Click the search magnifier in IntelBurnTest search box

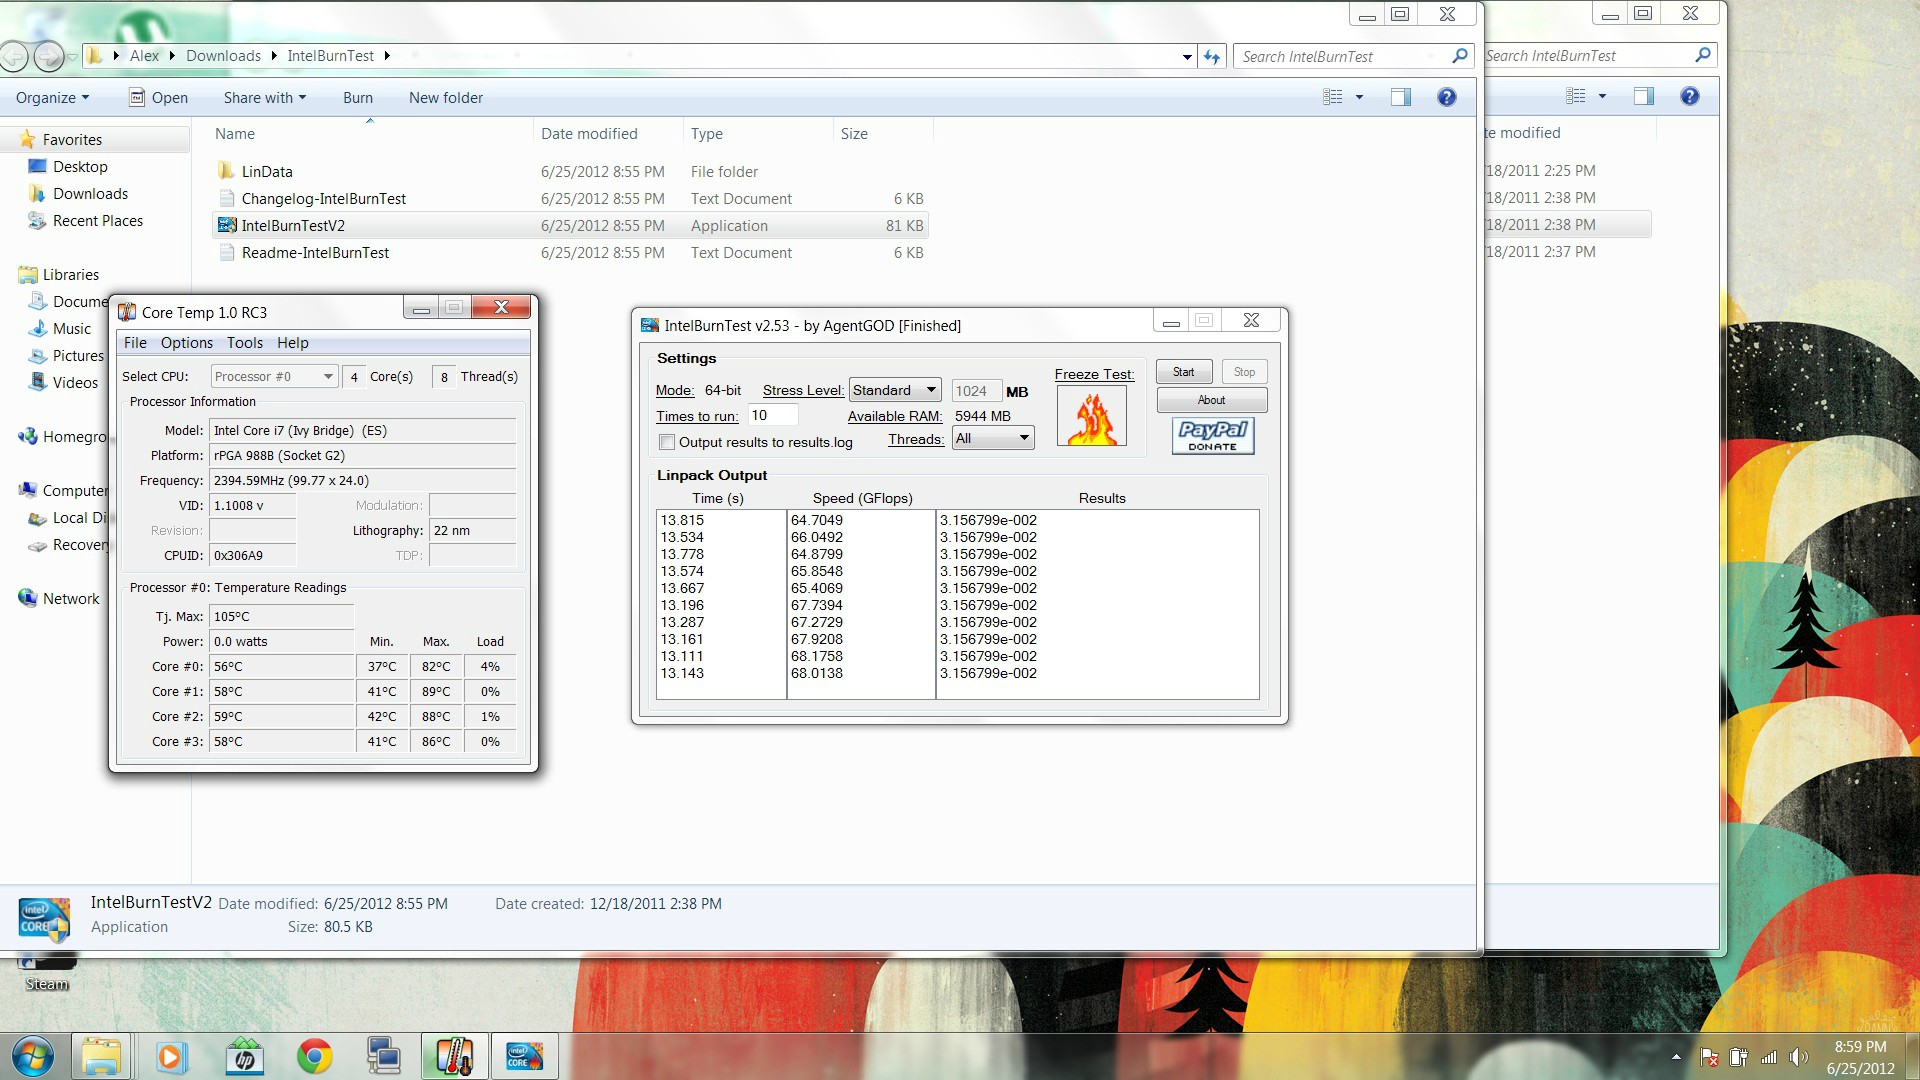1459,56
